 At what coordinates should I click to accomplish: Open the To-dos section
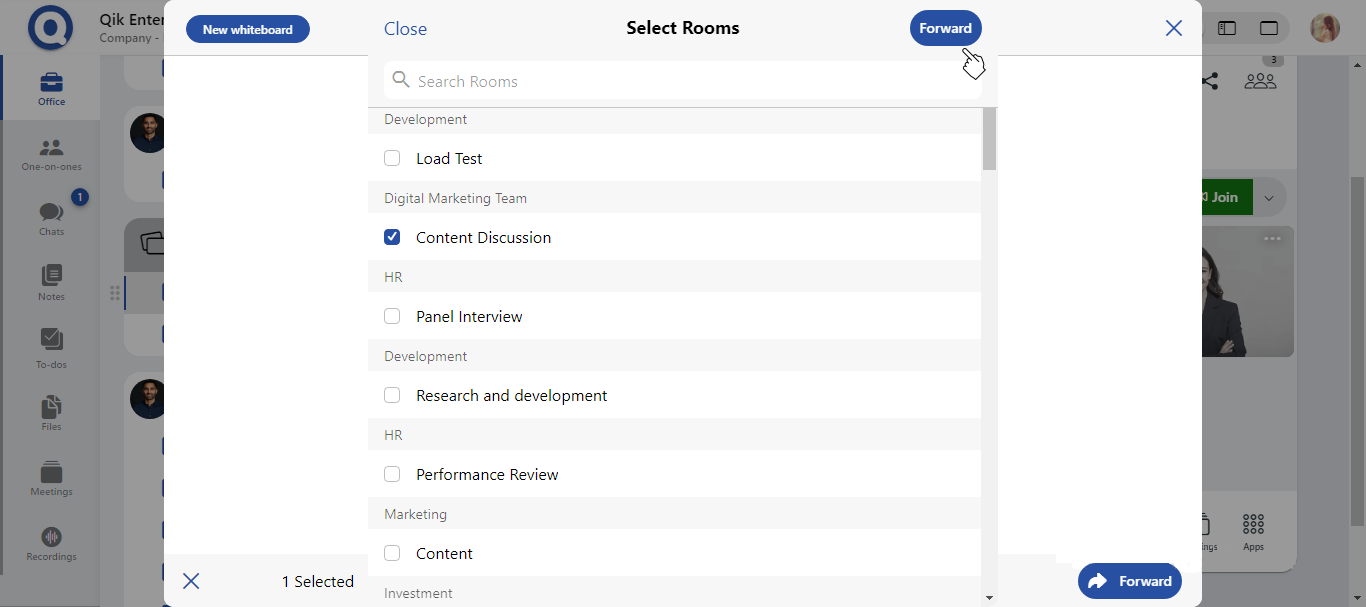tap(51, 349)
